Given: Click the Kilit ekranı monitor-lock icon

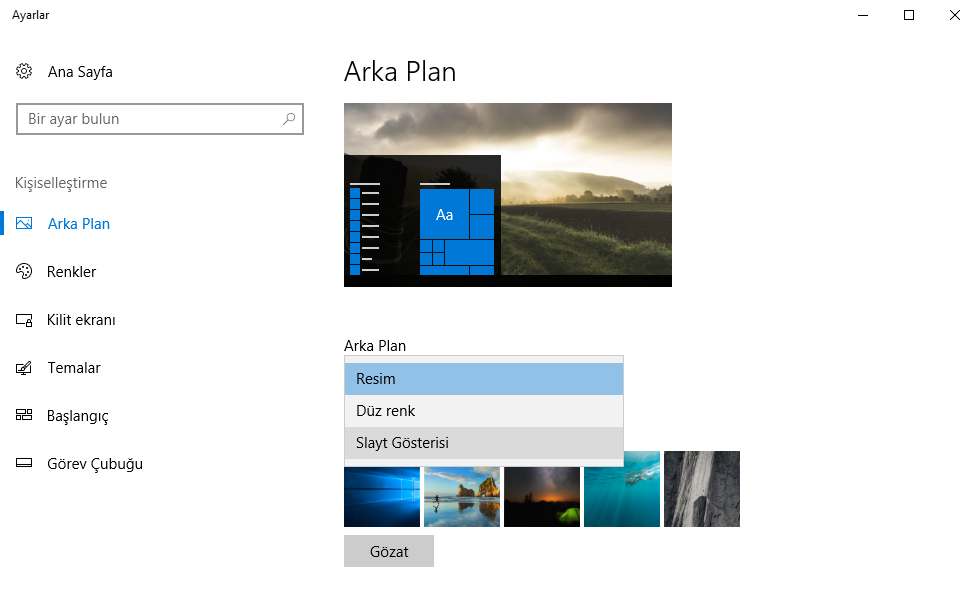Looking at the screenshot, I should click(24, 320).
